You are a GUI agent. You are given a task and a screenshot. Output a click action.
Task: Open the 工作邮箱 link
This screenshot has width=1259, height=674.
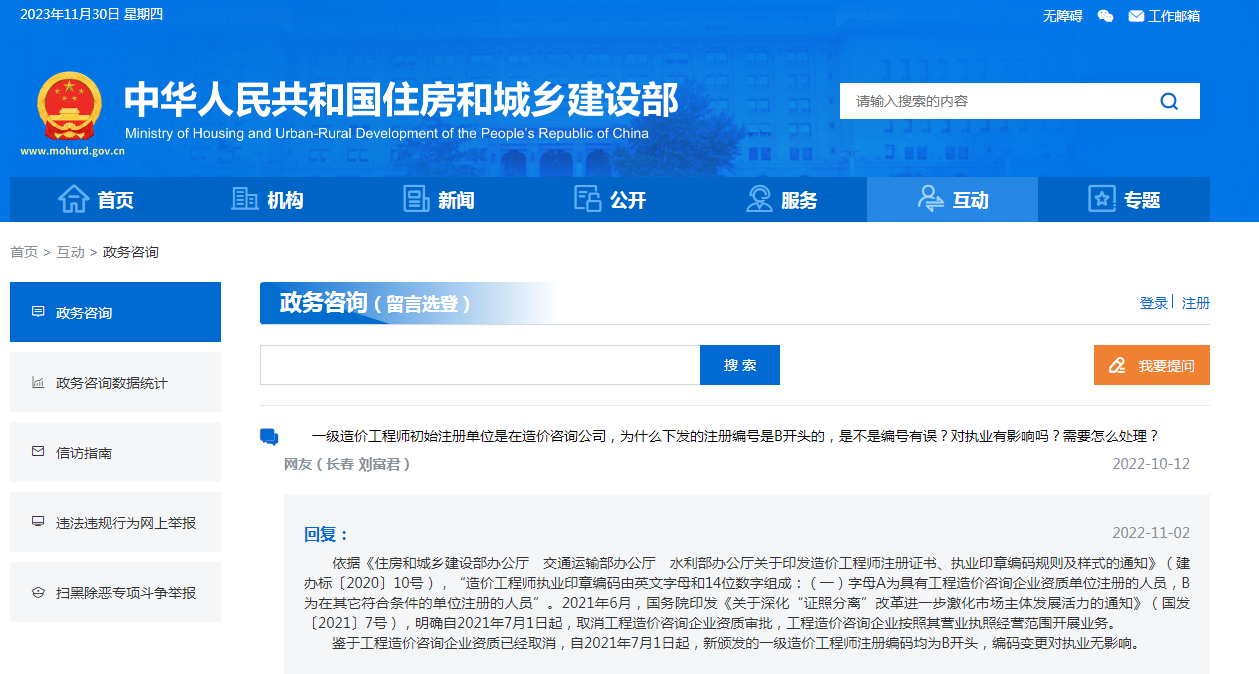tap(1174, 16)
